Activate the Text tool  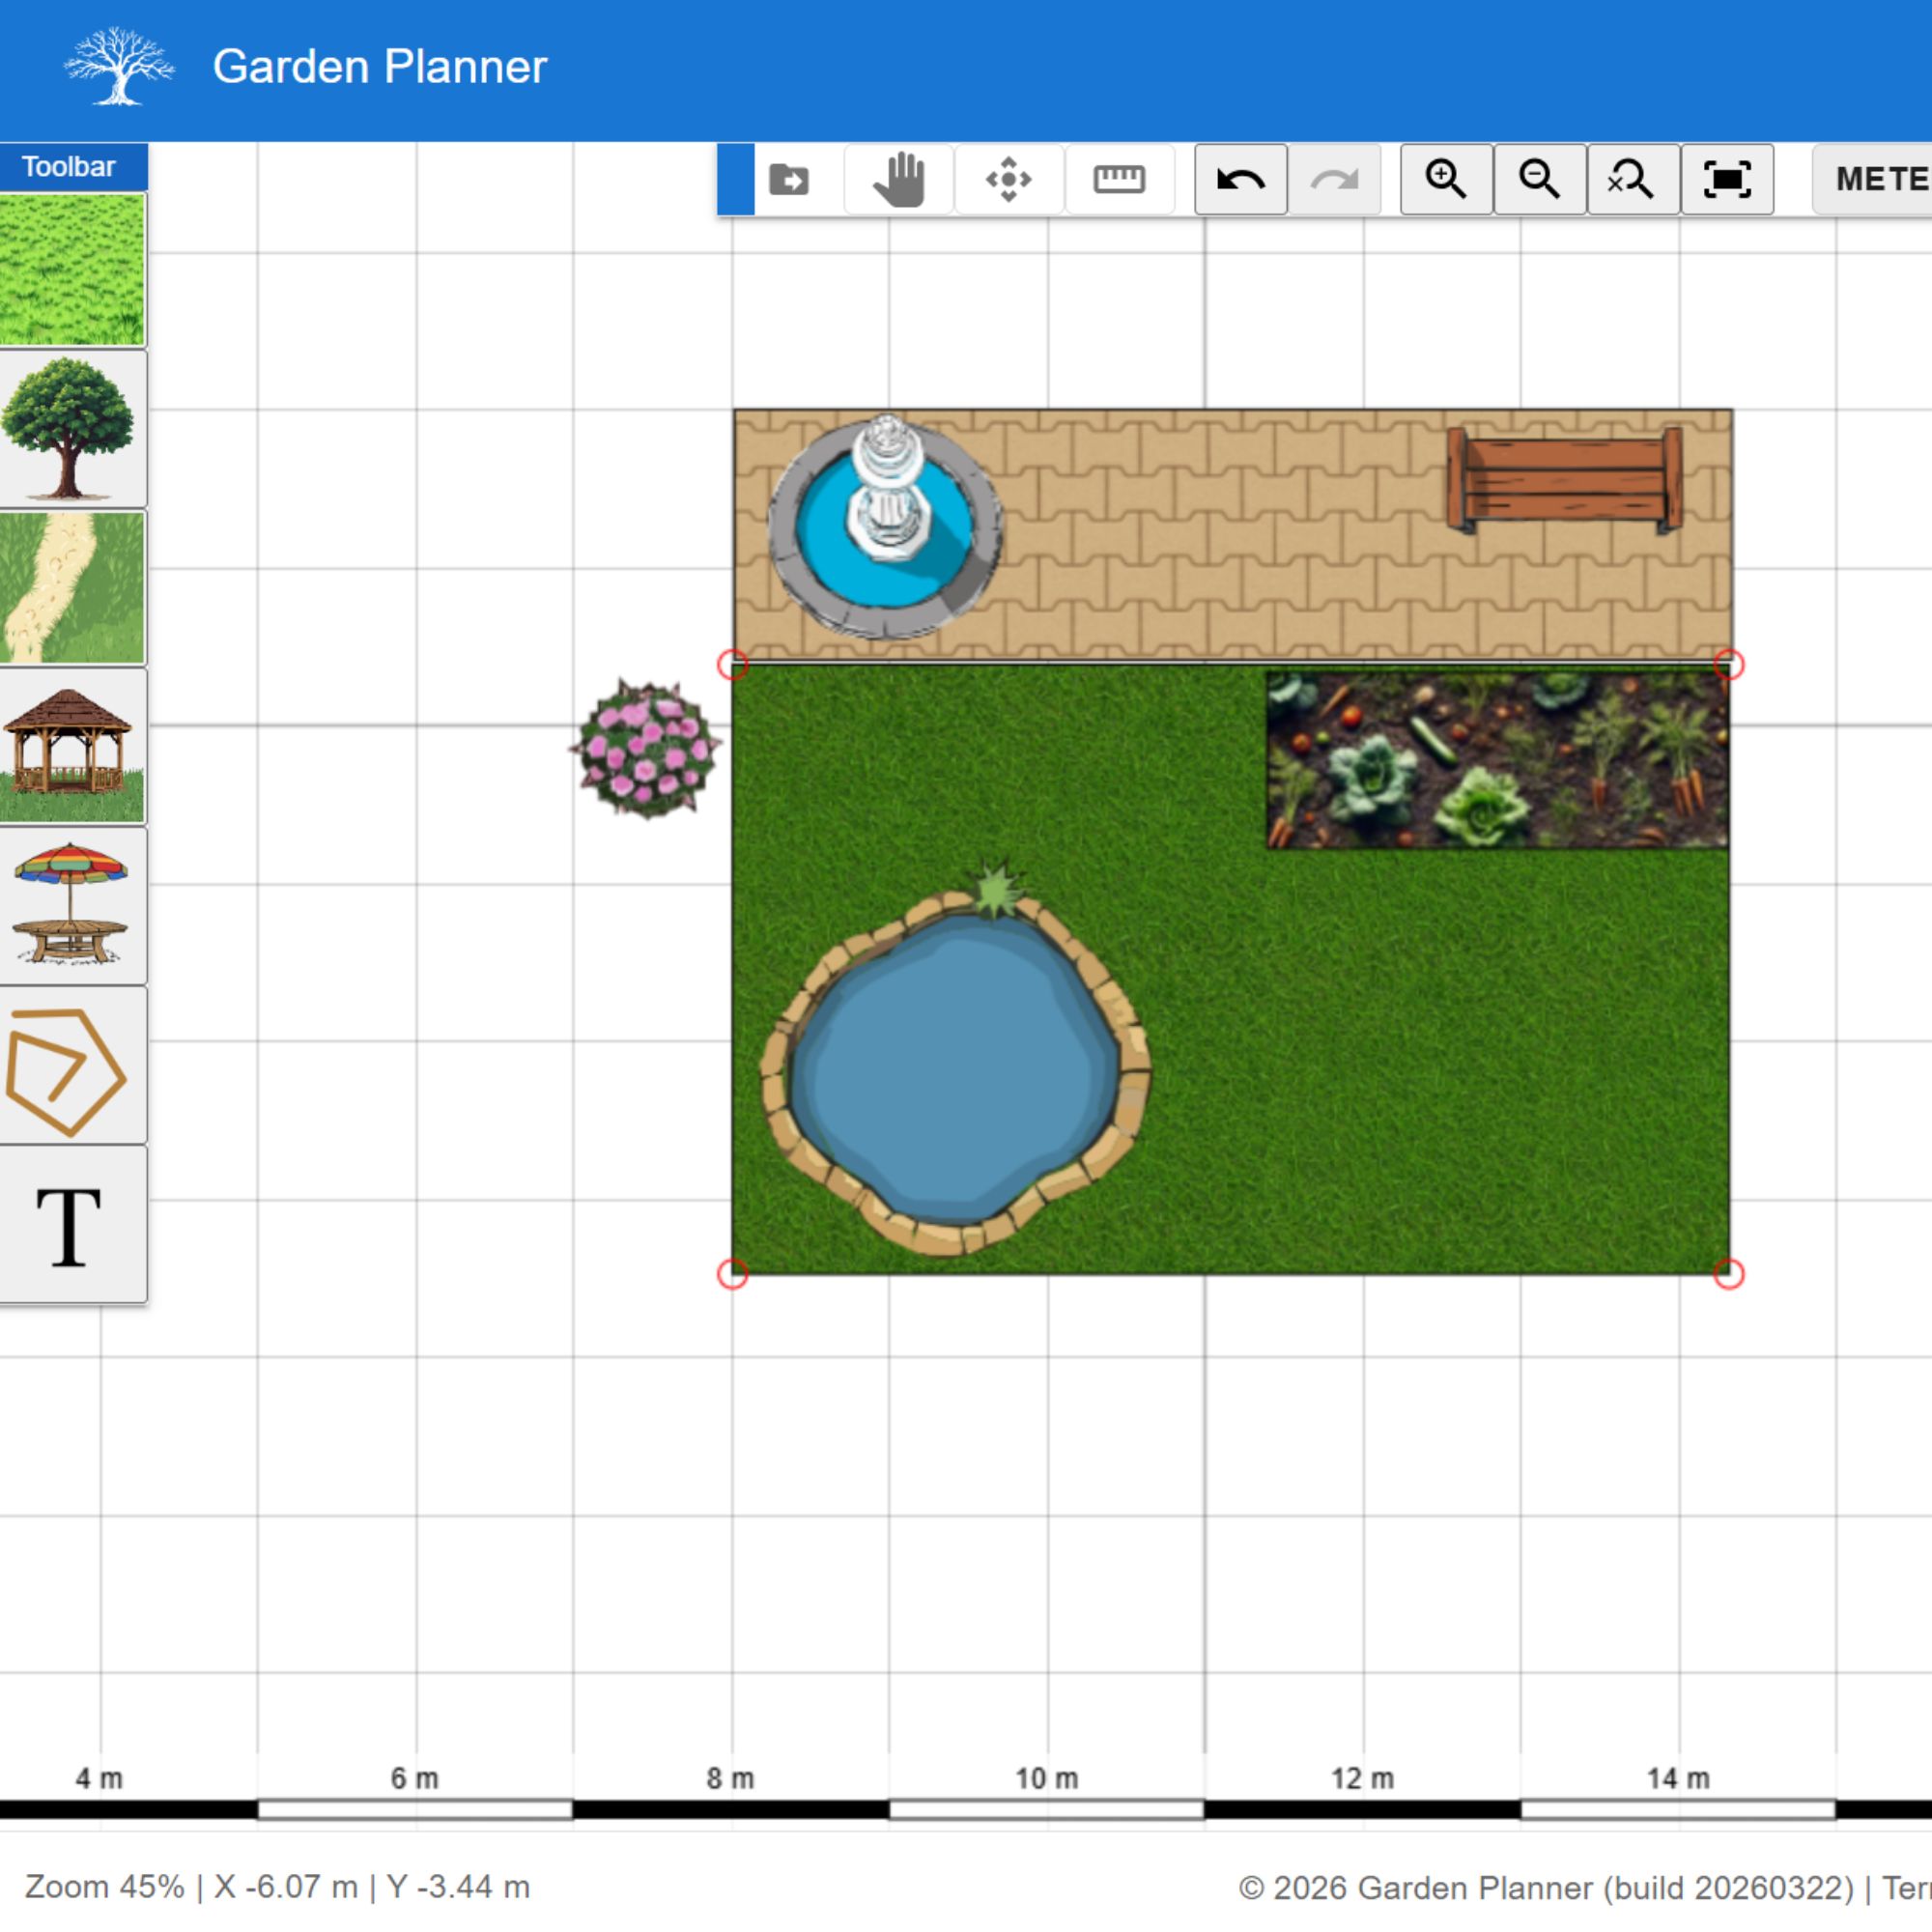tap(72, 1226)
